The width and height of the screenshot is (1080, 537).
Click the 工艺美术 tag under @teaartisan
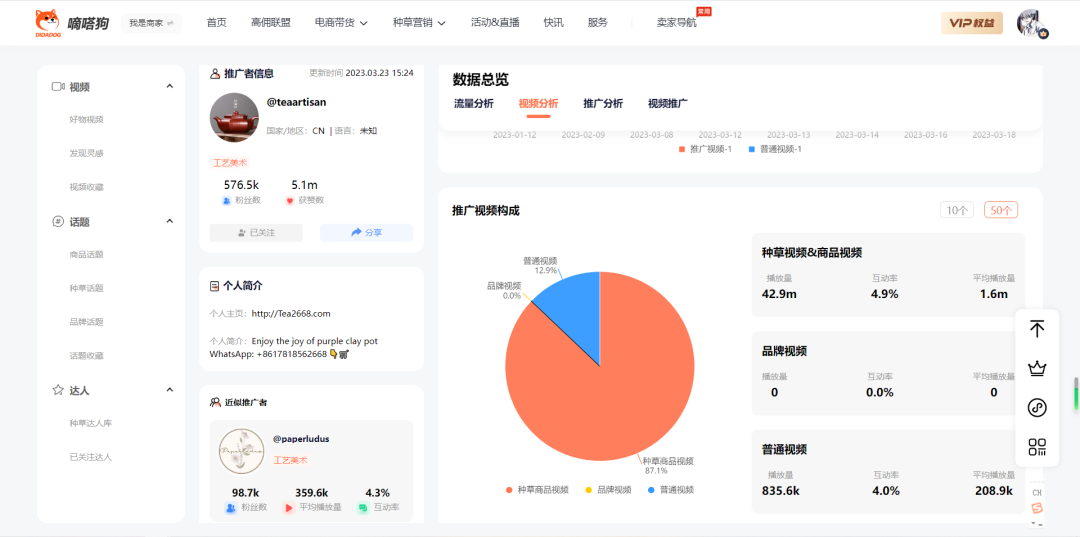click(x=229, y=163)
